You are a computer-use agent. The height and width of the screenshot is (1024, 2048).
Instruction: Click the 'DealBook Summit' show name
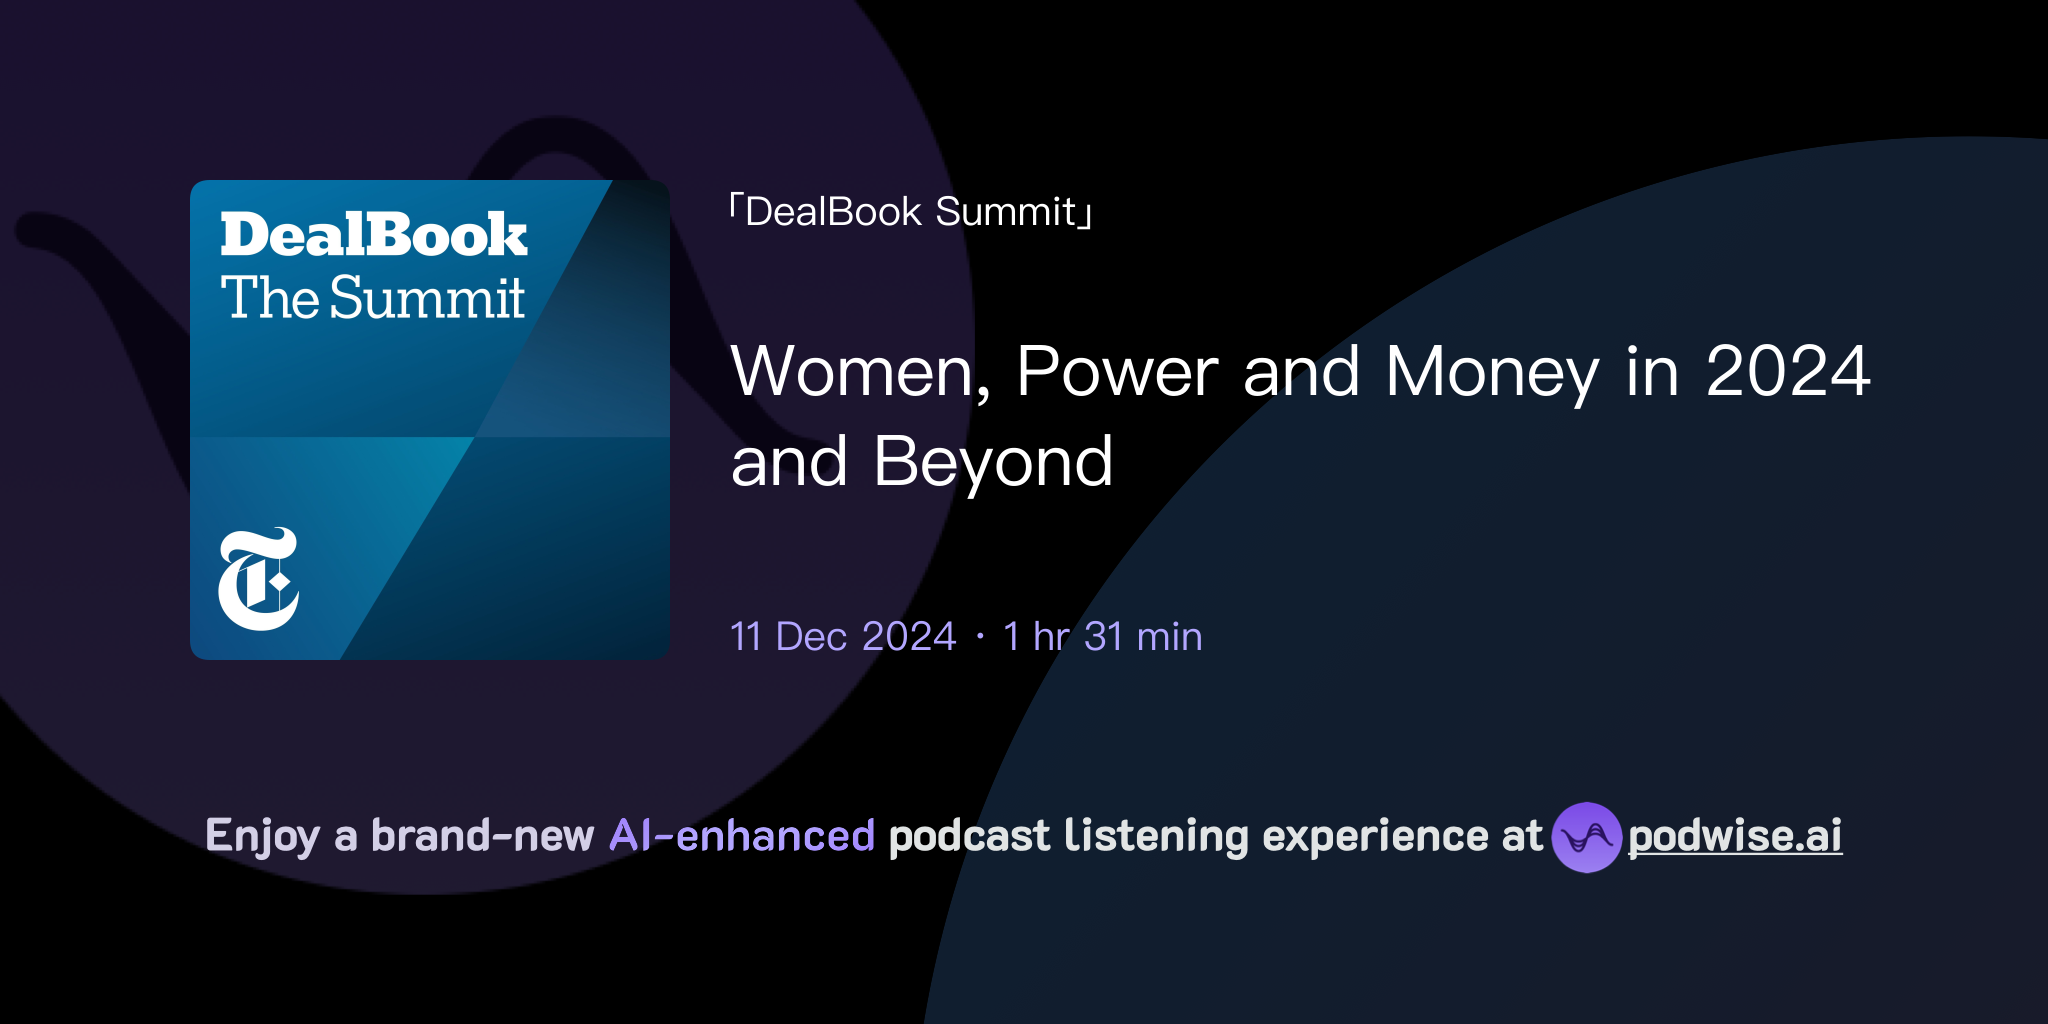tap(910, 211)
